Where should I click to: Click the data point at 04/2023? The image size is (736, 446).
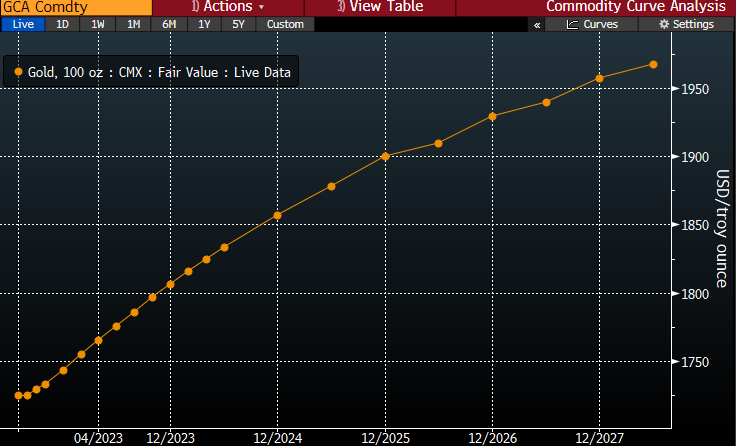pyautogui.click(x=99, y=340)
